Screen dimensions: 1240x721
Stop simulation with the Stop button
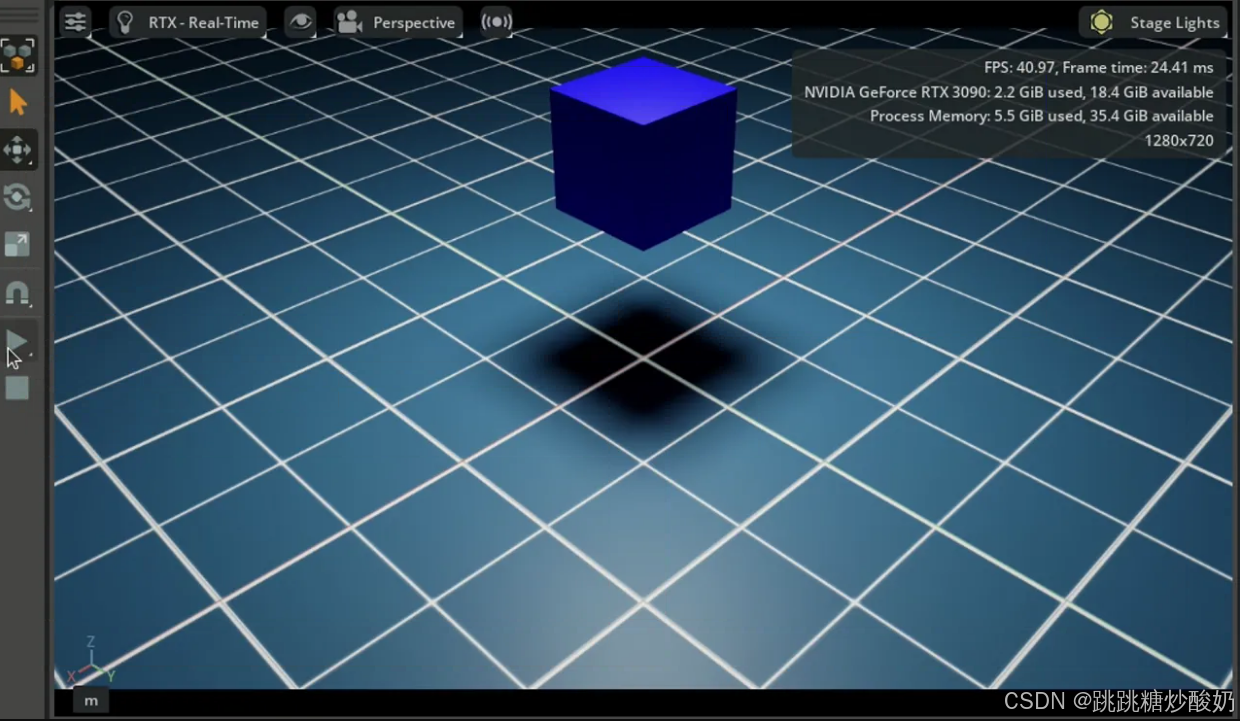pyautogui.click(x=18, y=388)
